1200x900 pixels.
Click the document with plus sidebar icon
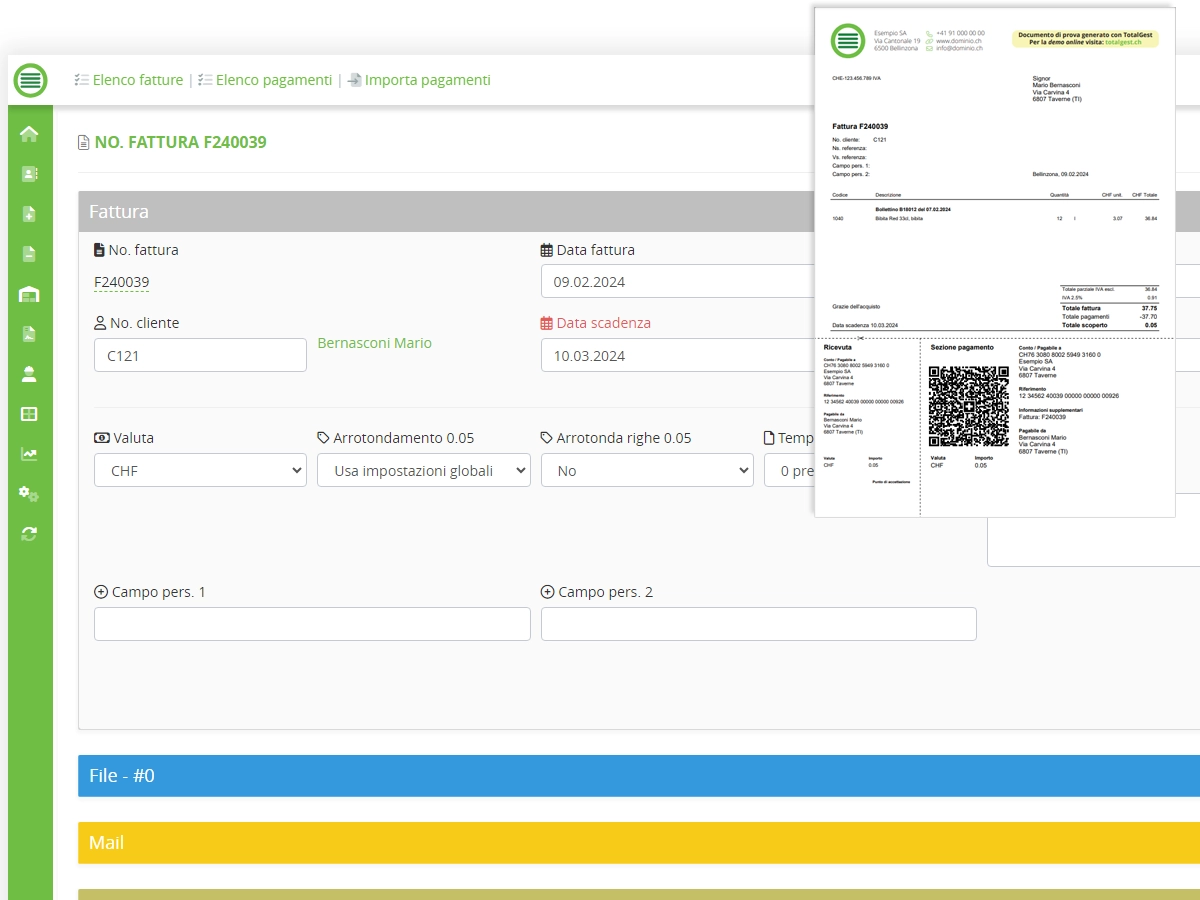click(29, 214)
